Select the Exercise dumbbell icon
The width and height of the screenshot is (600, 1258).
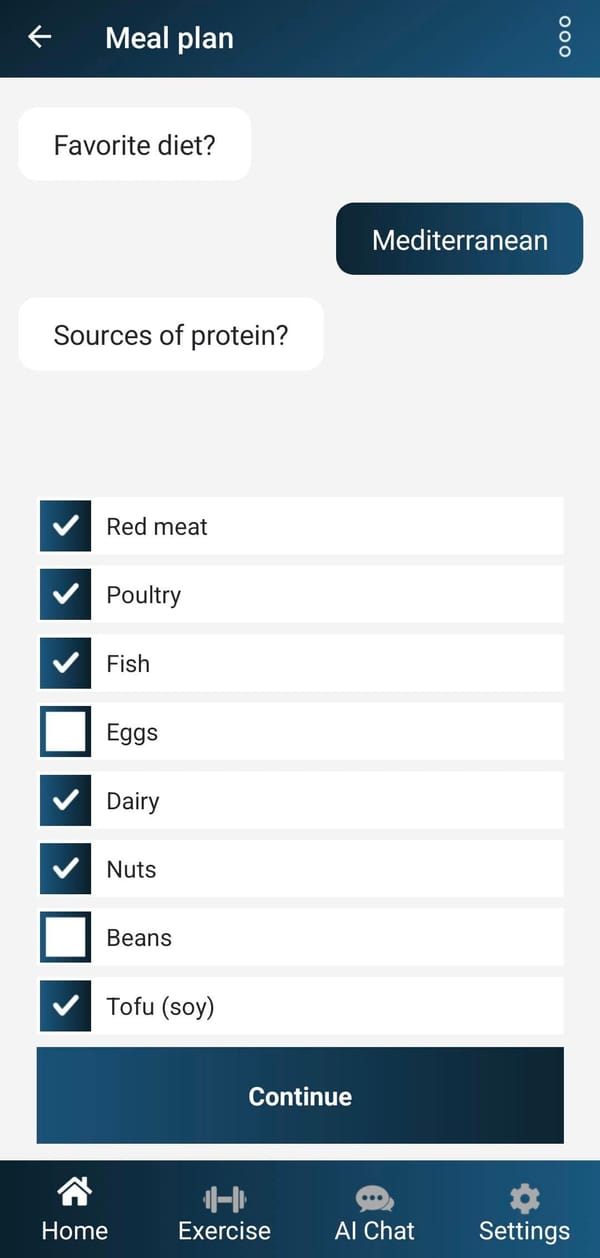[x=224, y=1196]
